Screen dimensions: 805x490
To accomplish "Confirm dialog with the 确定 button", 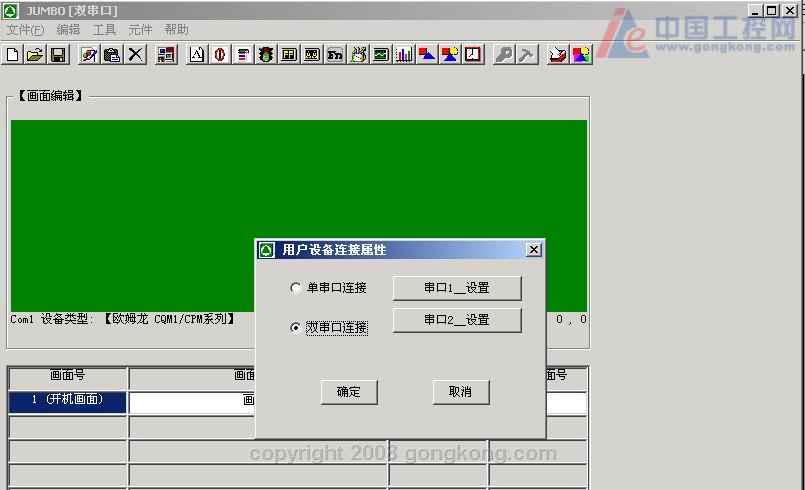I will (349, 392).
